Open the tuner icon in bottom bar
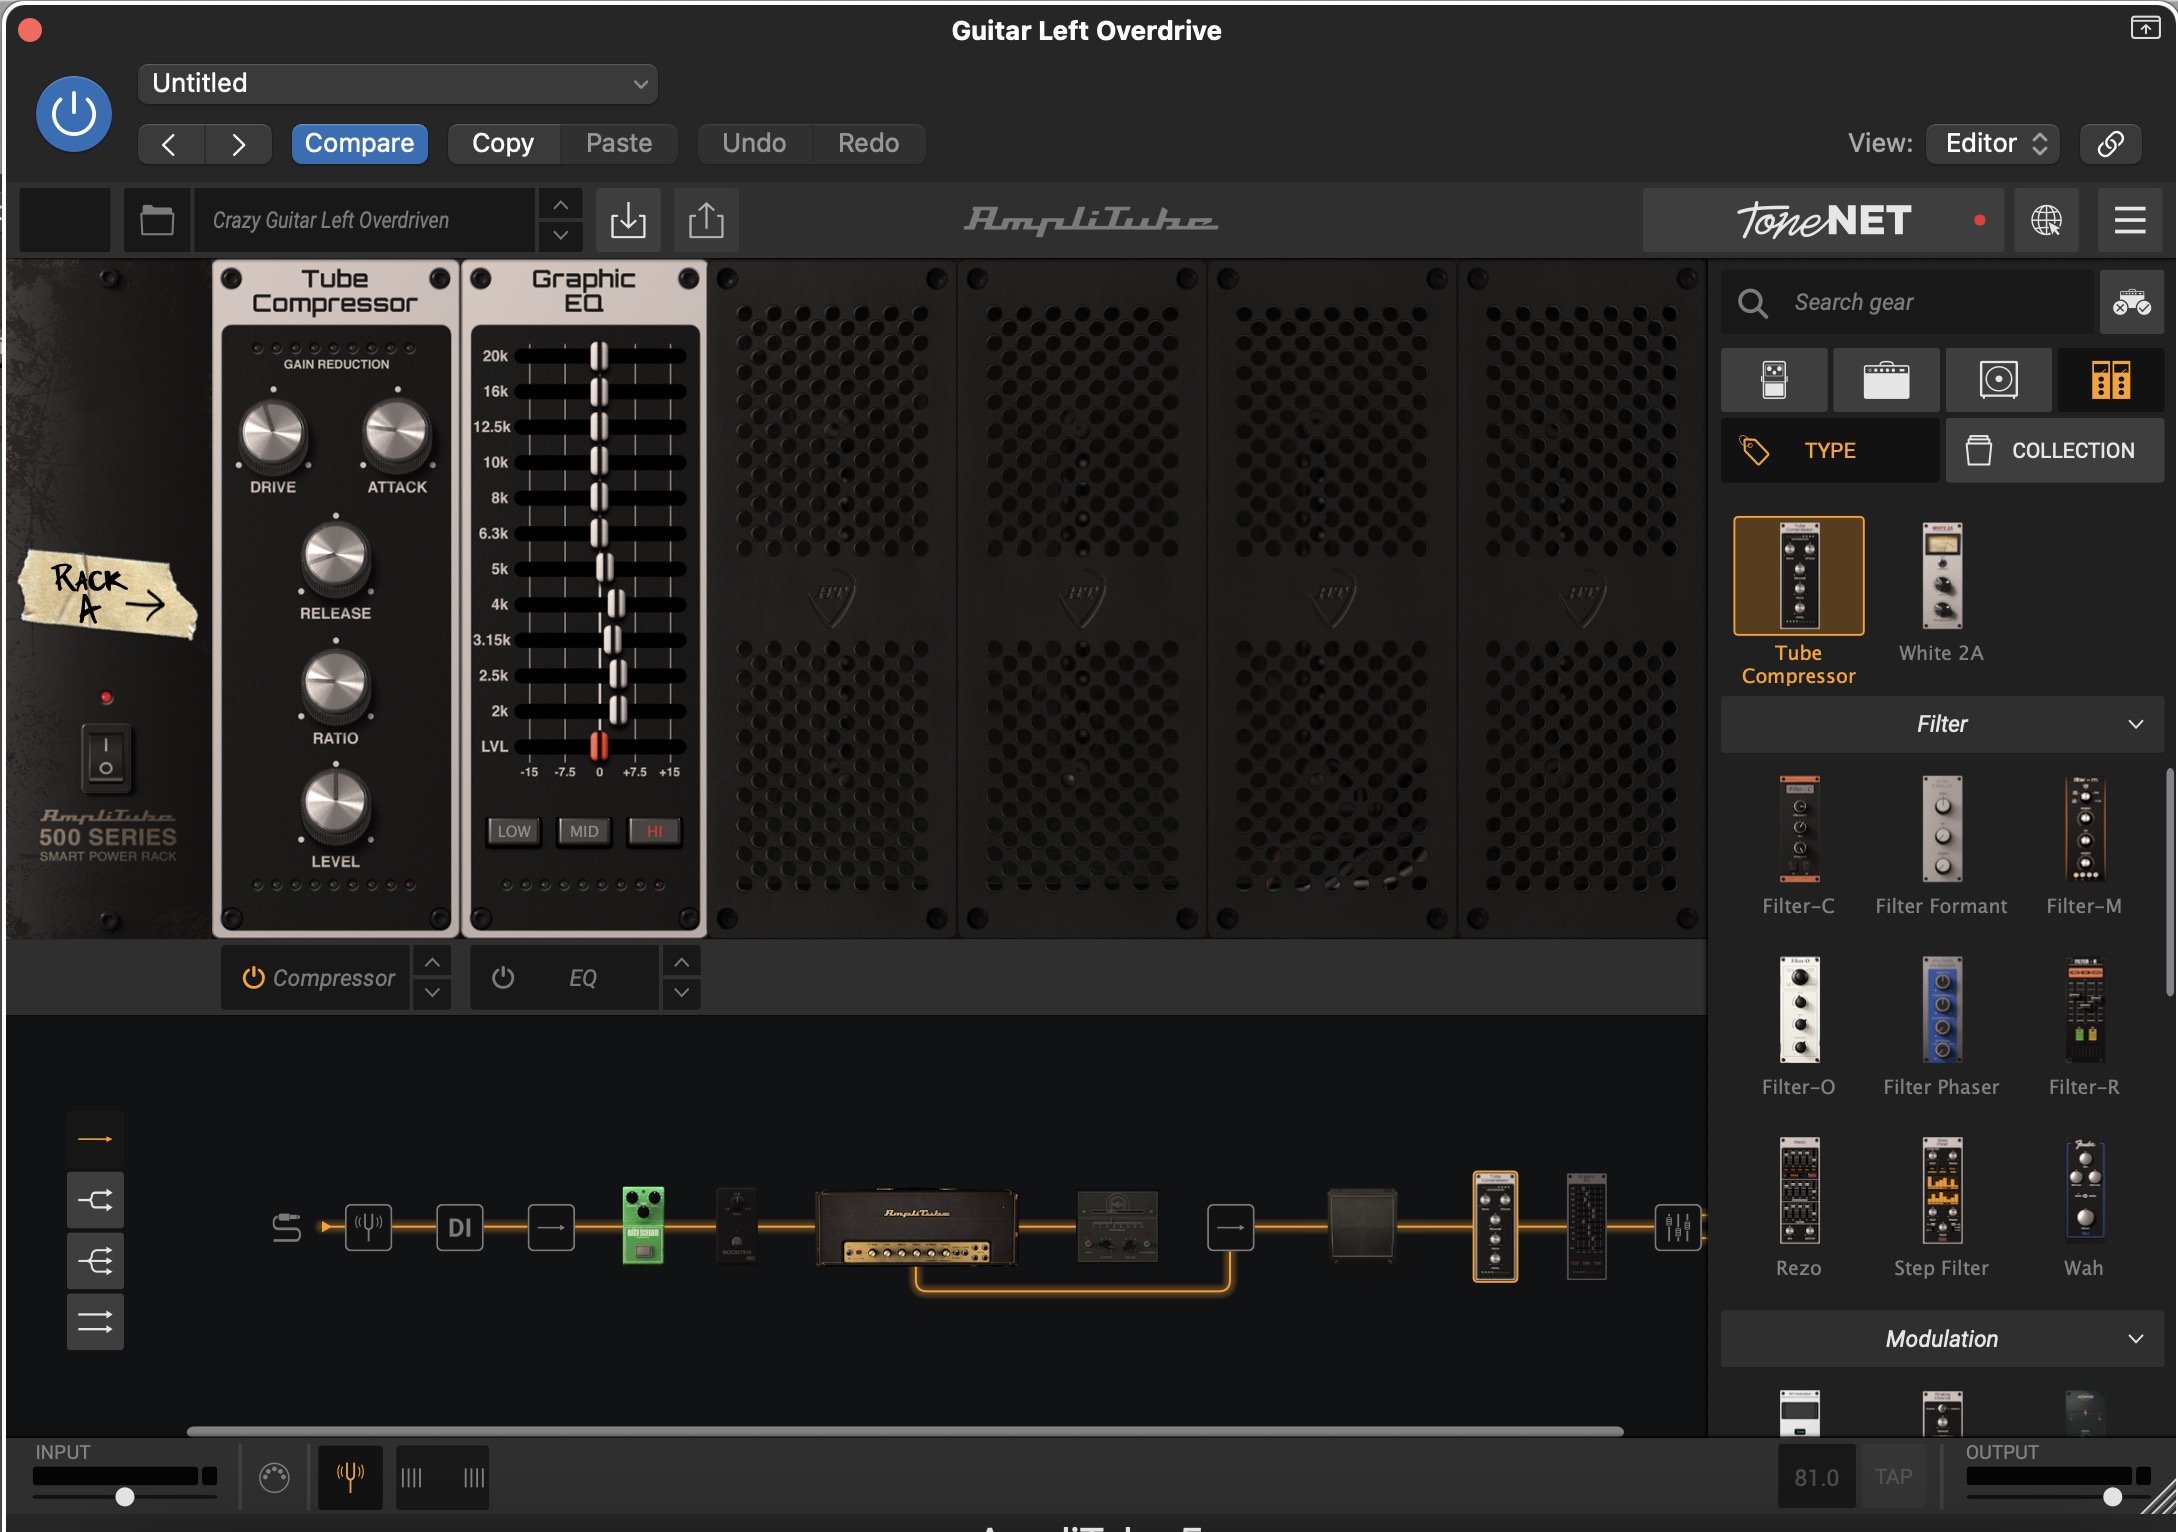Image resolution: width=2178 pixels, height=1532 pixels. click(350, 1477)
